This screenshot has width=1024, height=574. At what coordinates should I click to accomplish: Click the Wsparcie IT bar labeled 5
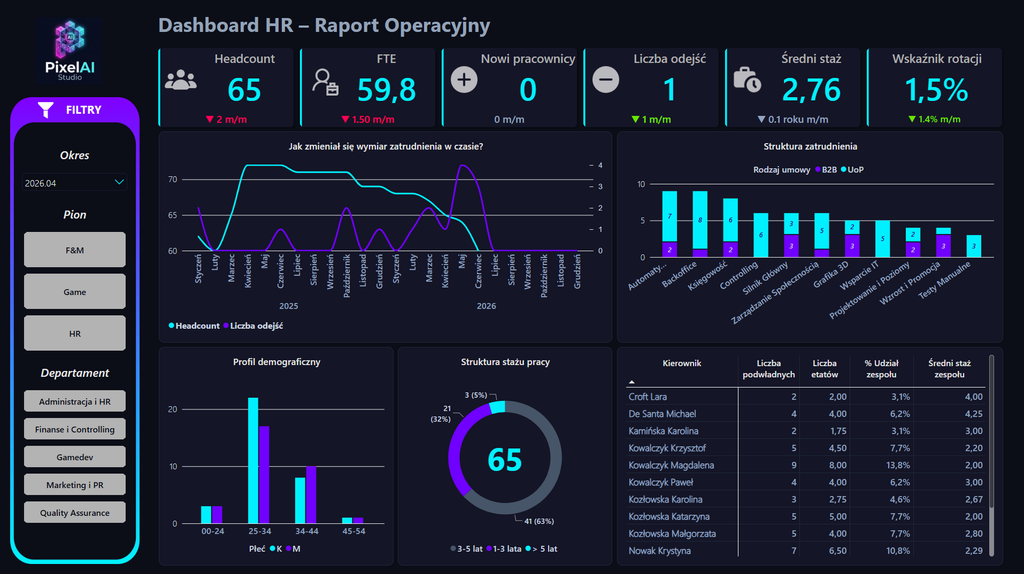coord(882,239)
